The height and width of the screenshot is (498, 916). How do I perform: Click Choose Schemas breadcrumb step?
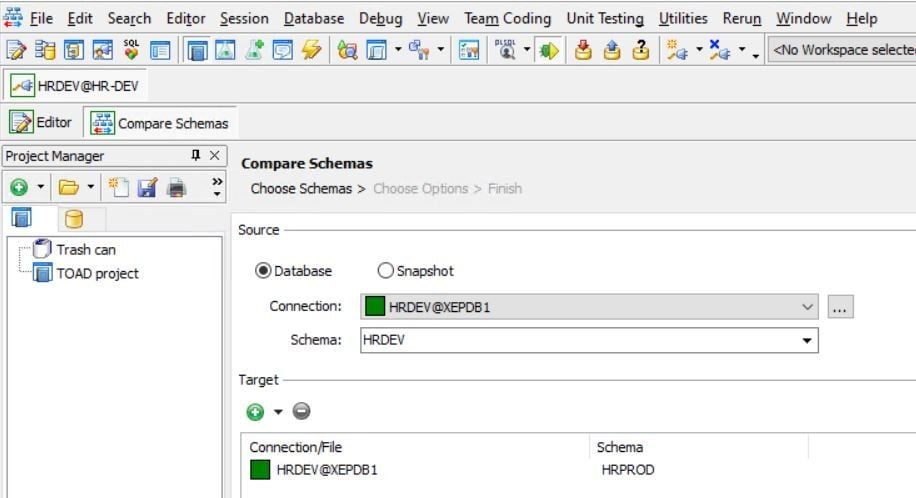click(x=301, y=189)
